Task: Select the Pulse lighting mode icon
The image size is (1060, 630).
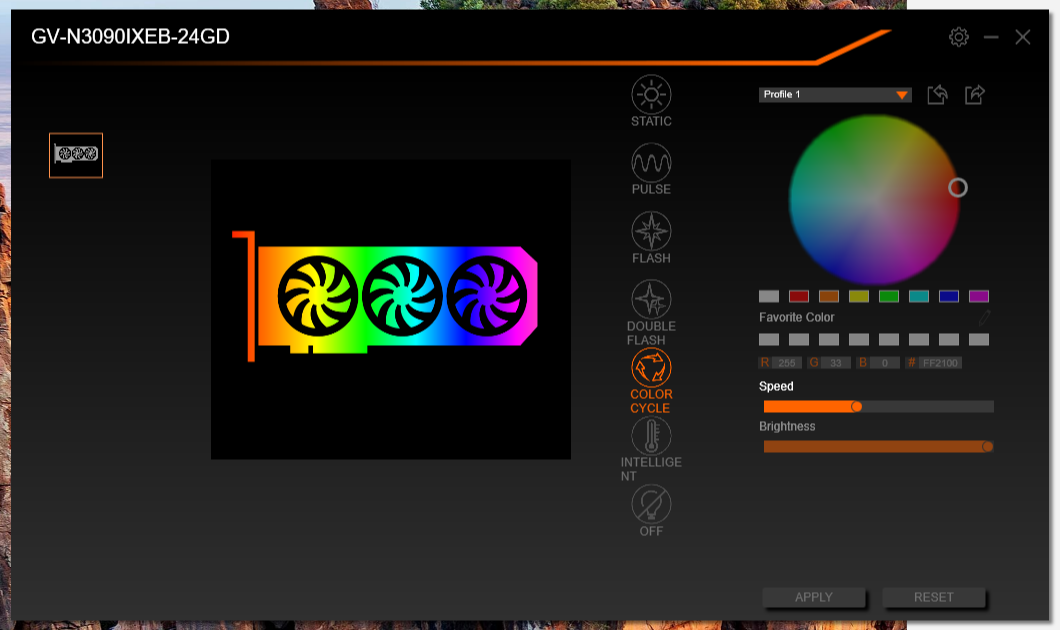Action: coord(651,162)
